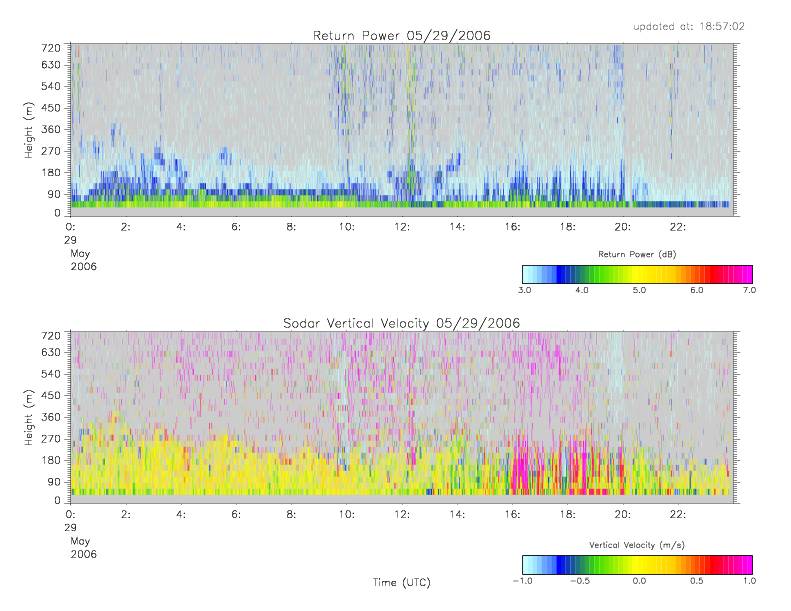Click the 270 height tick on Vertical Velocity plot
791x611 pixels.
51,438
